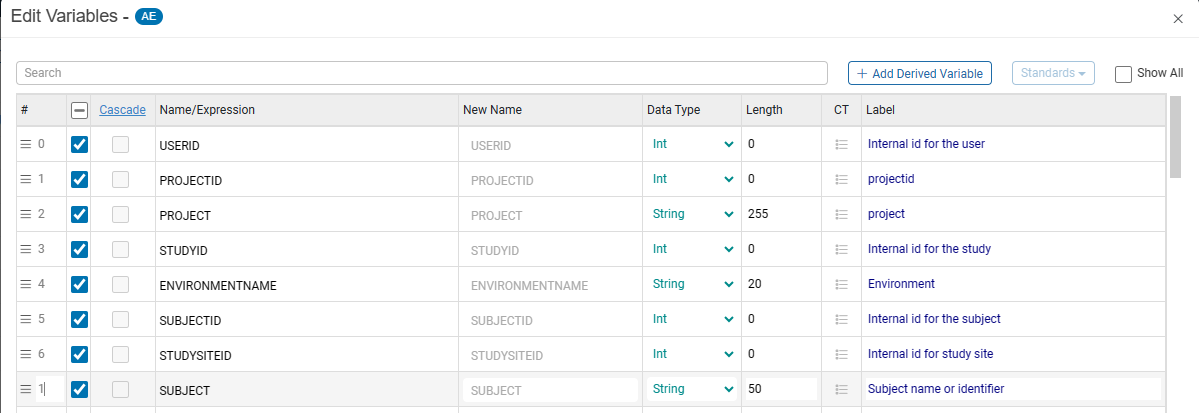Open the CT list icon for SUBJECT

842,389
